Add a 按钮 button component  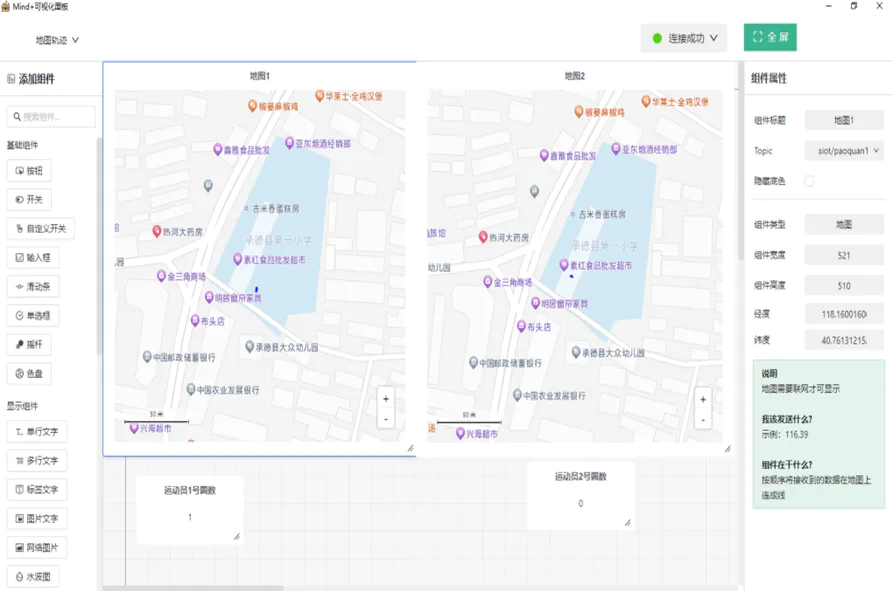29,171
